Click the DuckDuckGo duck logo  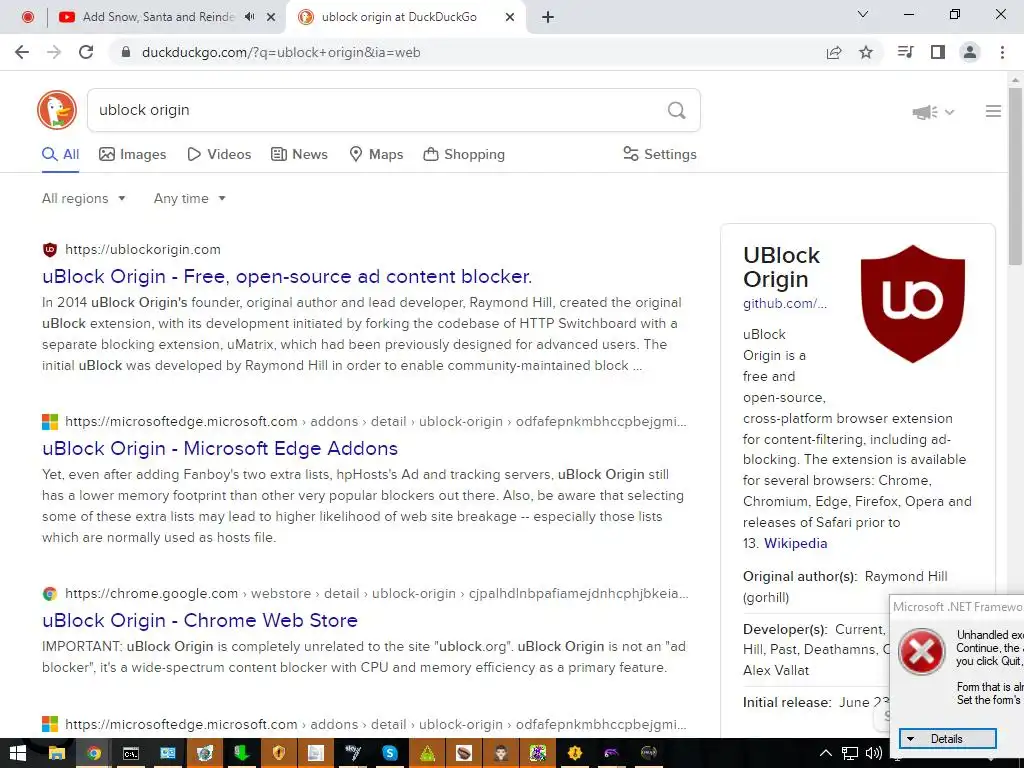click(57, 110)
